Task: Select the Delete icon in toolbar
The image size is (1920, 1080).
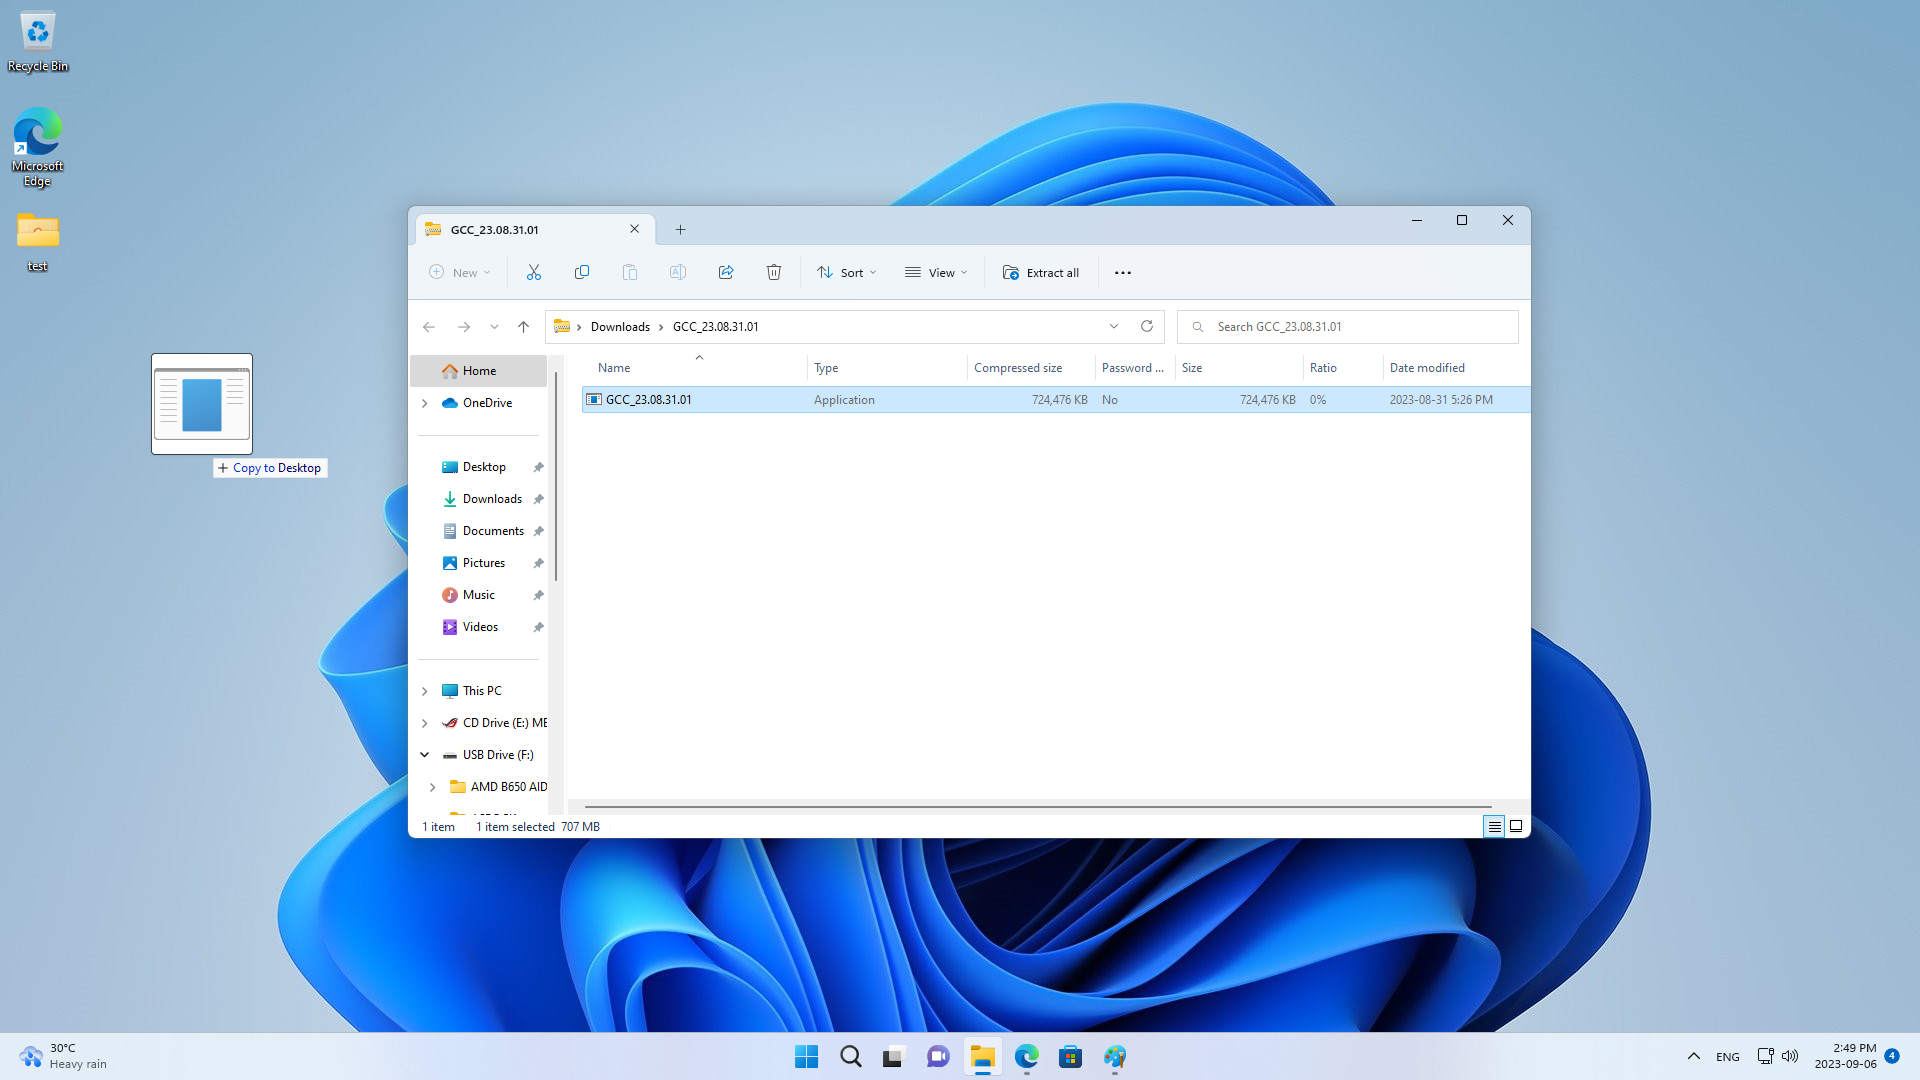Action: pyautogui.click(x=773, y=272)
